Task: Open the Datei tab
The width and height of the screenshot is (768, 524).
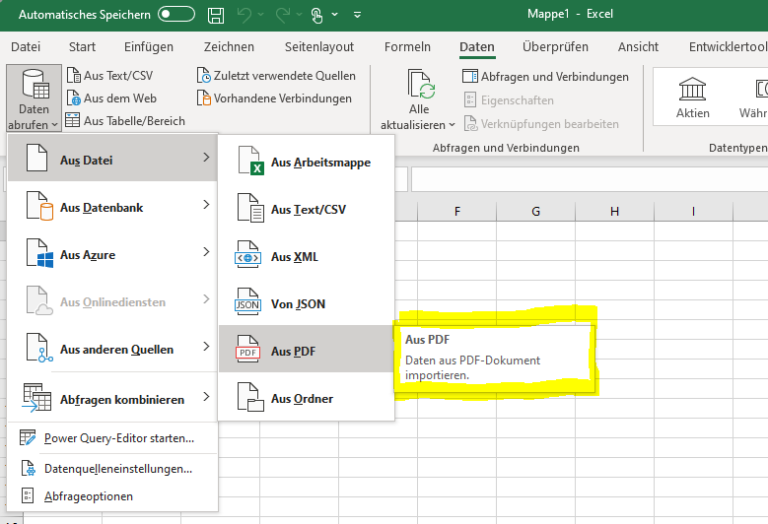Action: click(25, 47)
